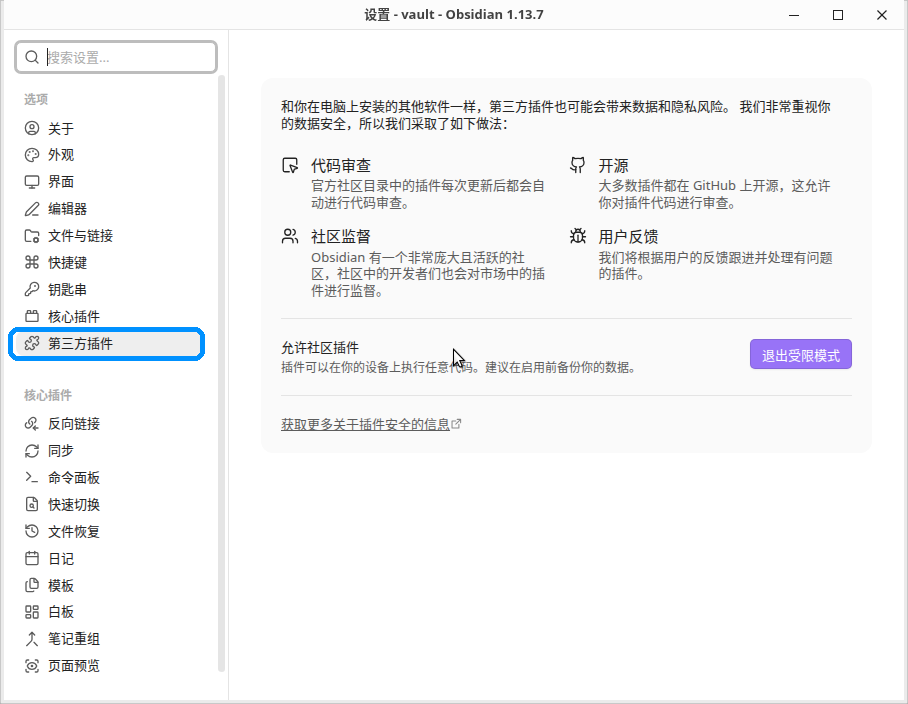This screenshot has width=908, height=704.
Task: Click the 界面 monitor icon
Action: (32, 182)
